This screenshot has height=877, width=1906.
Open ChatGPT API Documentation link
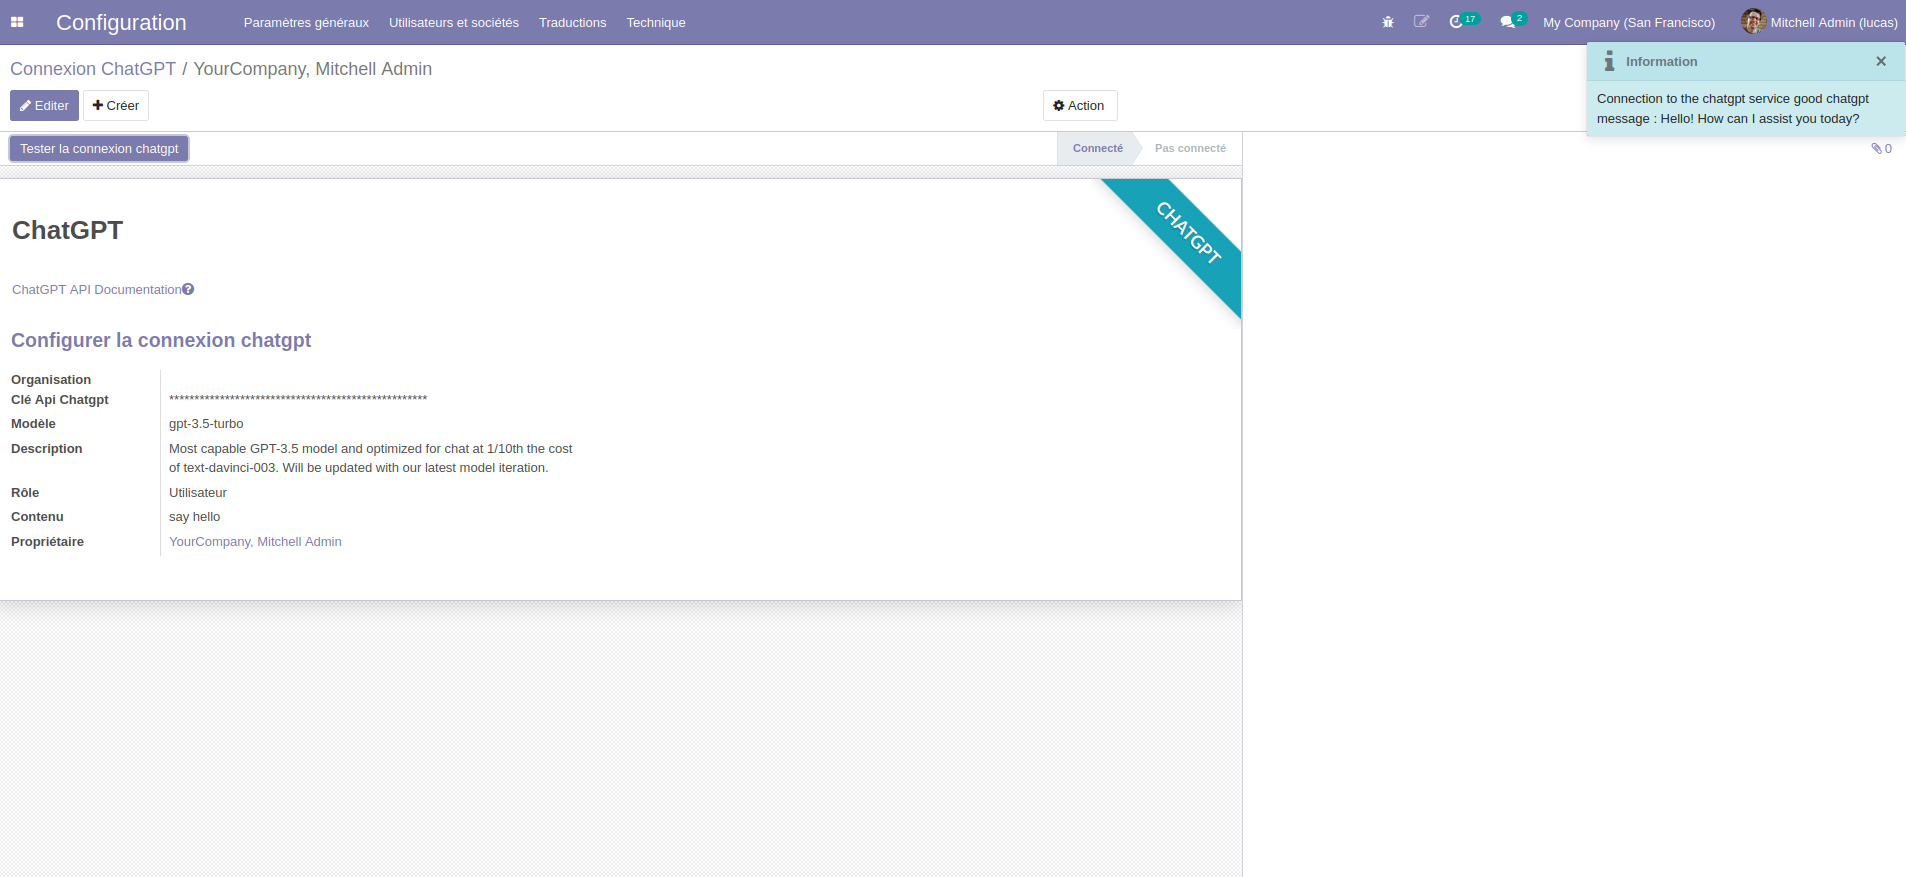point(97,289)
